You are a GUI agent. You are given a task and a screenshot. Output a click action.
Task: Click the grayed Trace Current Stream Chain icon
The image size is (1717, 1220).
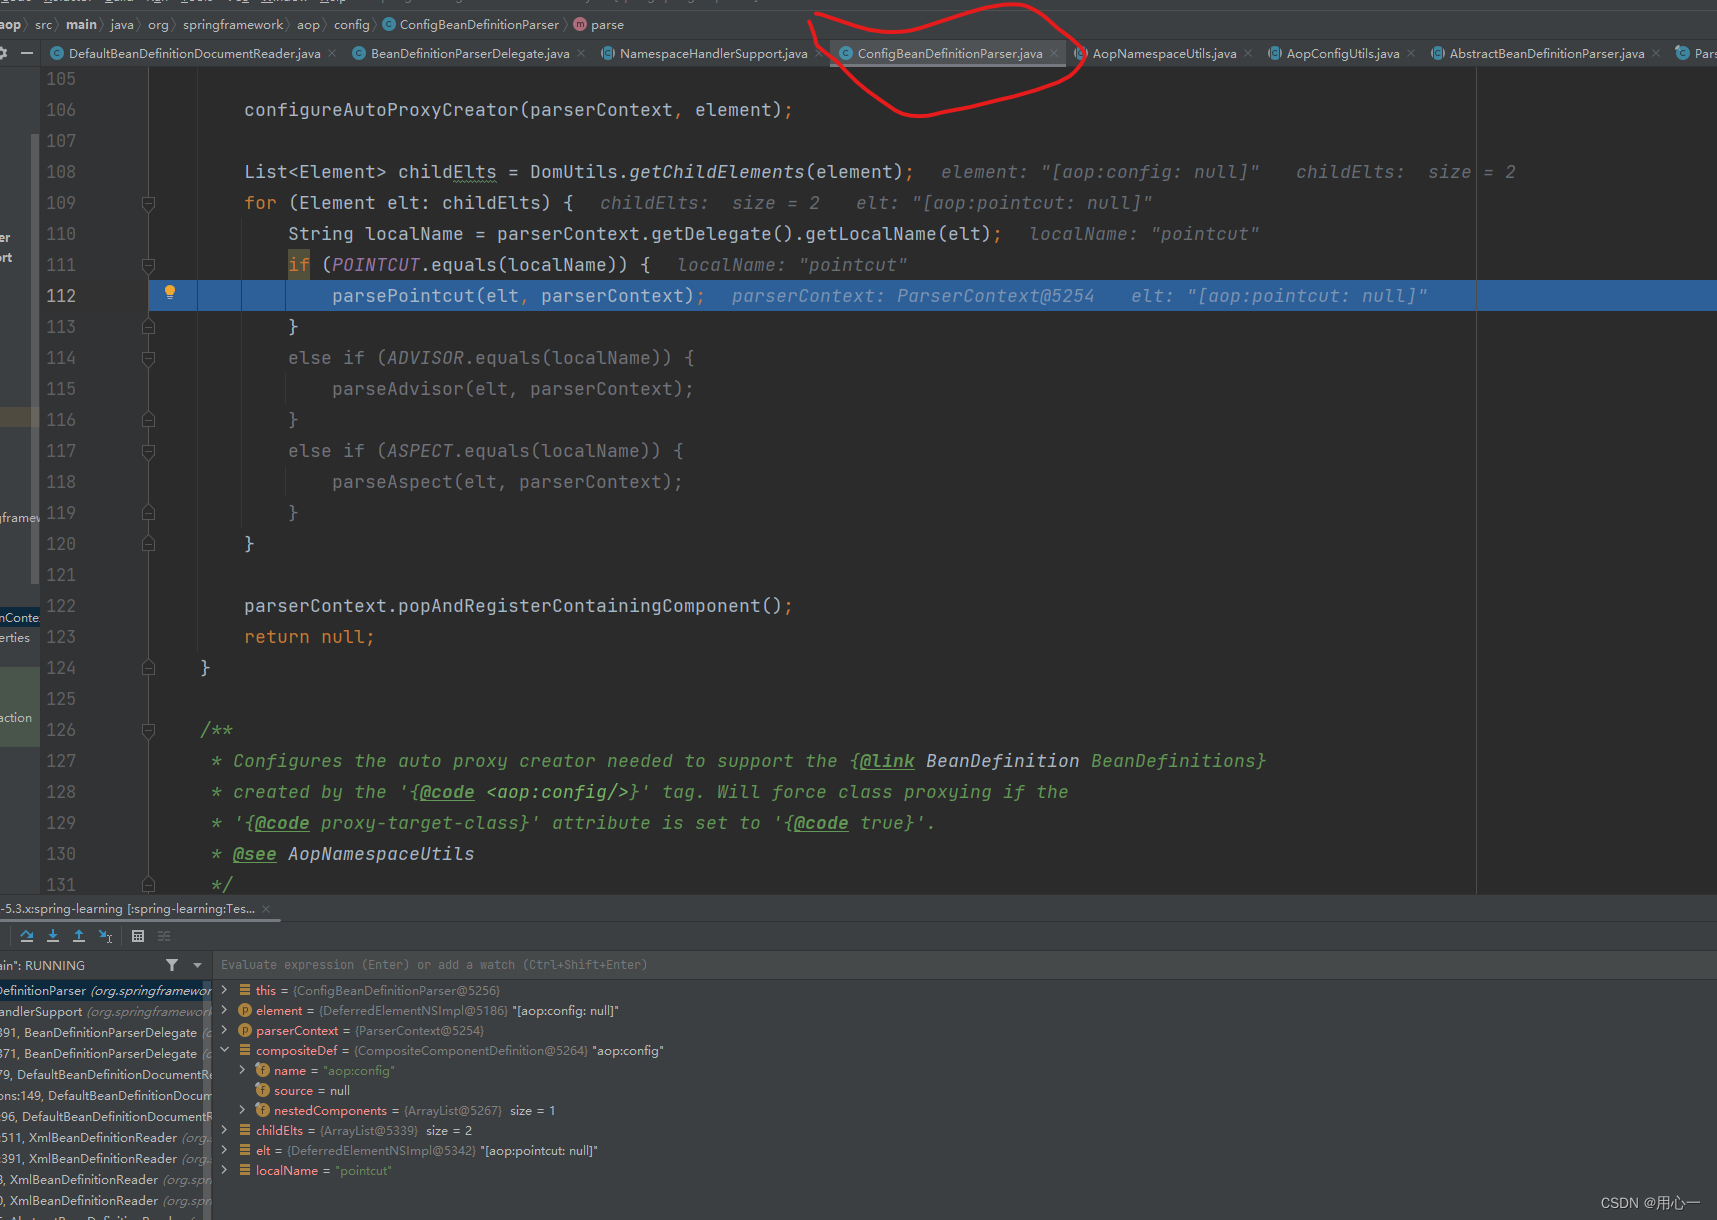(x=164, y=936)
